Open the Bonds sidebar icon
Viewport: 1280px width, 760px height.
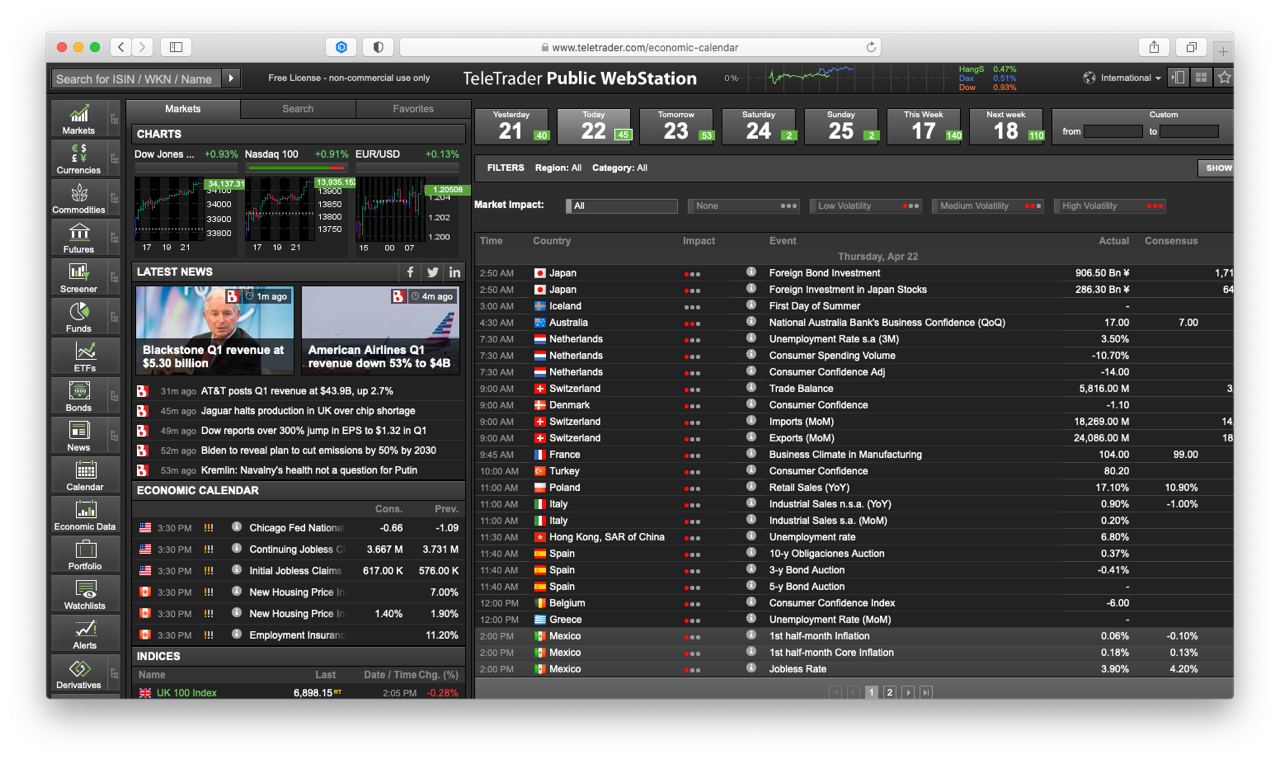[x=79, y=395]
